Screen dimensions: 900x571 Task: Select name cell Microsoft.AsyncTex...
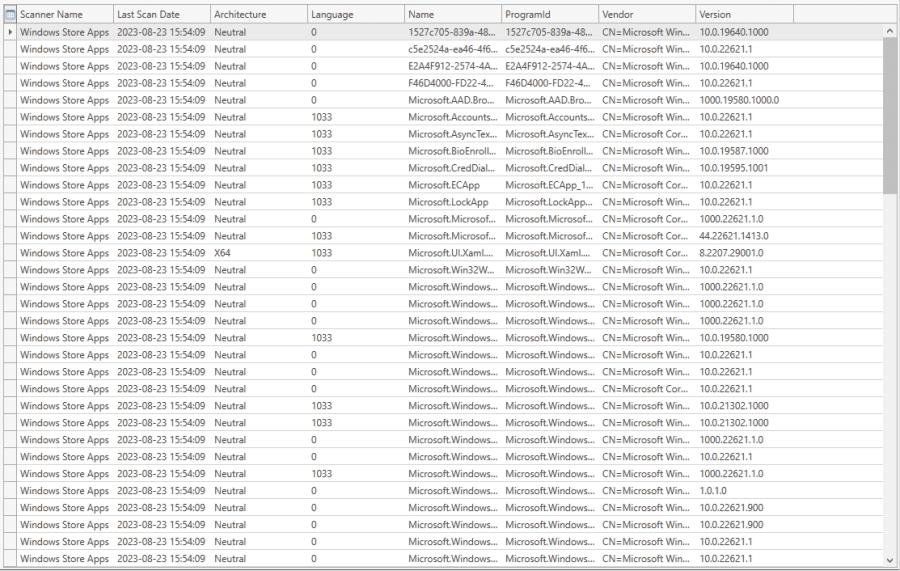coord(452,134)
